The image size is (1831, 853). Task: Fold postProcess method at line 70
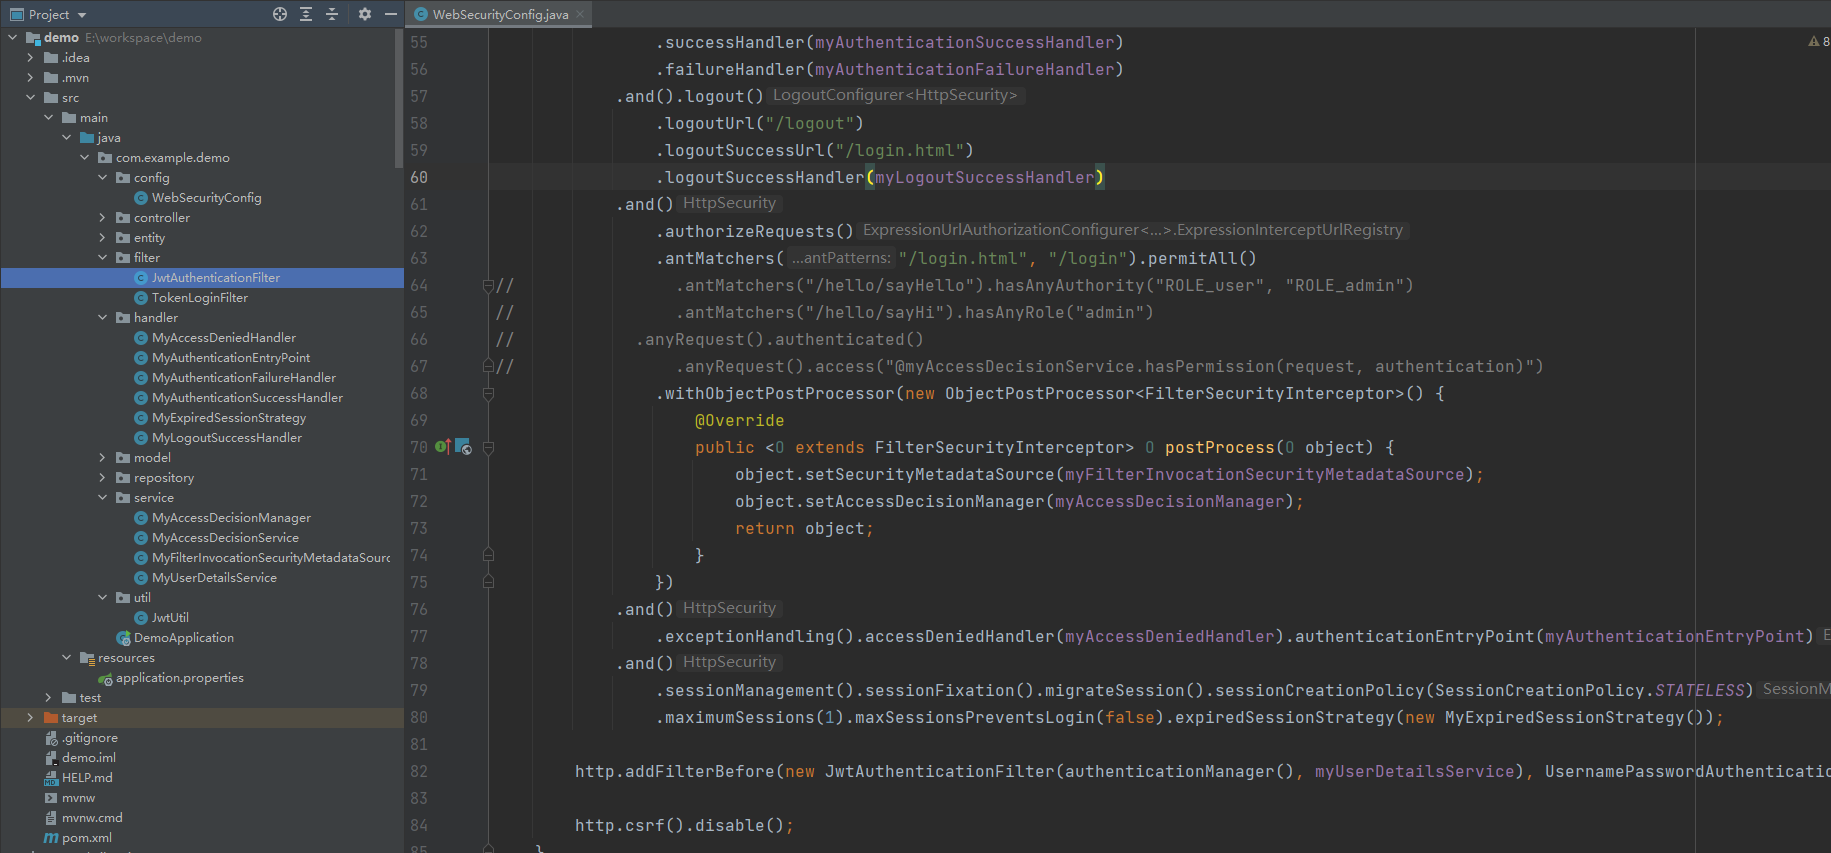[x=488, y=447]
